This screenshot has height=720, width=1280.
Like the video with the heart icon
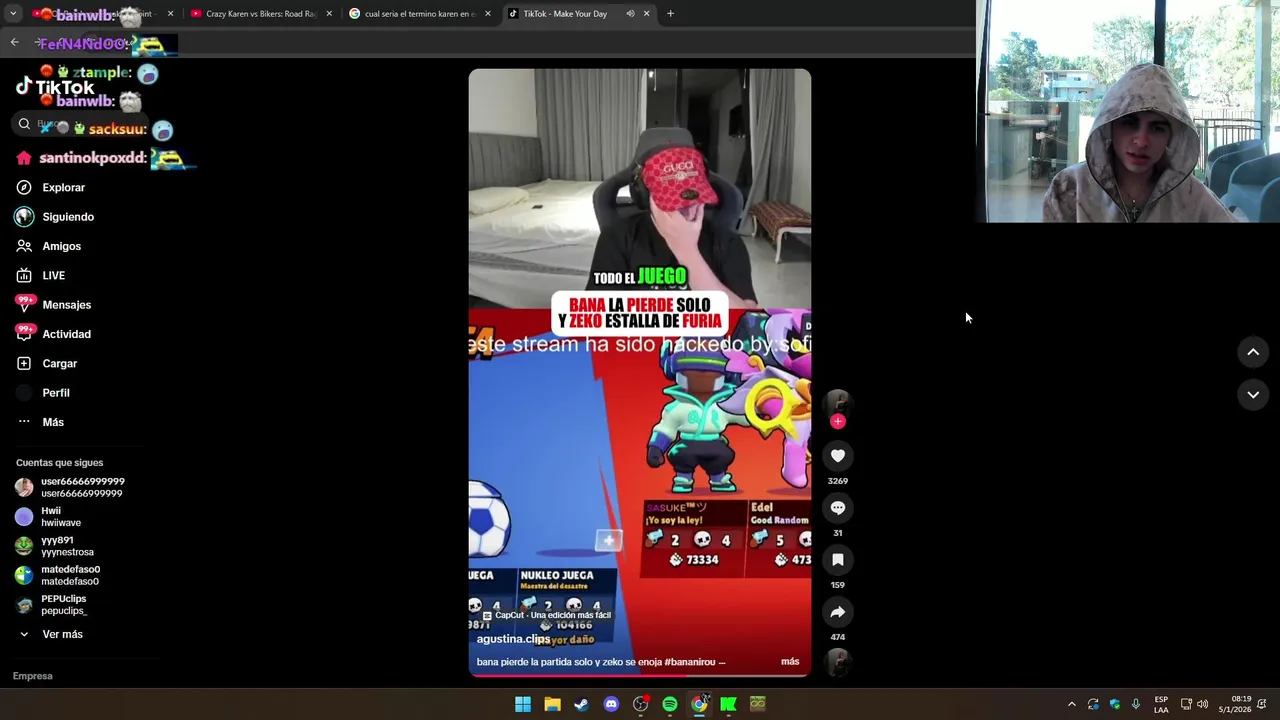point(838,456)
